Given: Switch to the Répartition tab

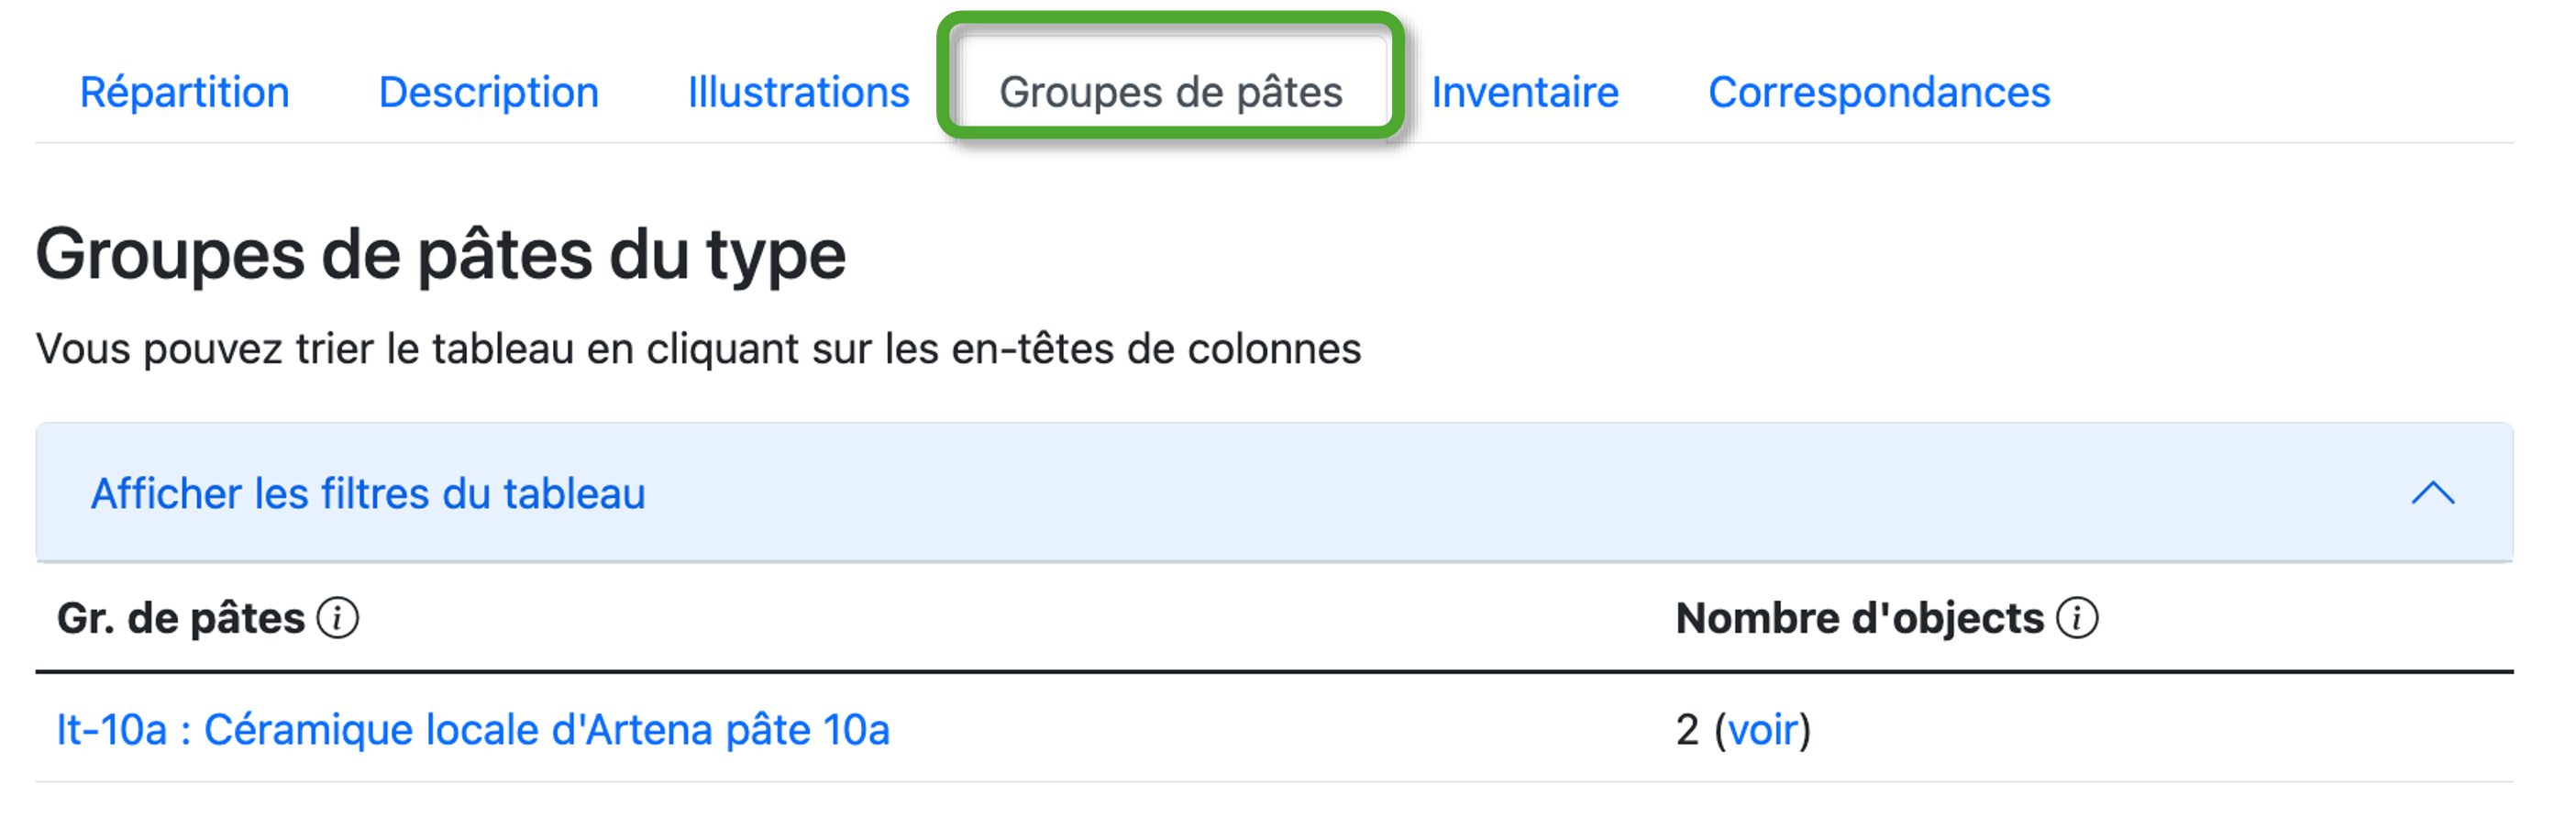Looking at the screenshot, I should coord(184,92).
